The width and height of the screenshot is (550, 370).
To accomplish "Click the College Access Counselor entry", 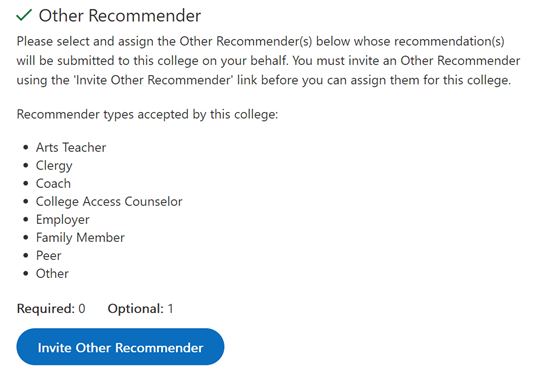I will pos(109,201).
